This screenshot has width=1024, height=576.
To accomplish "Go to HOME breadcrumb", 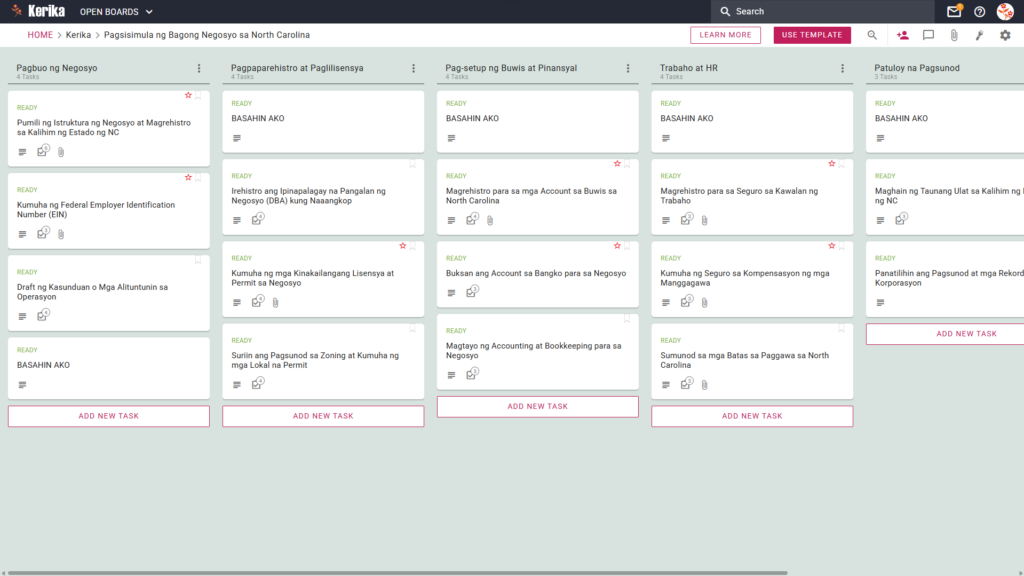I will [40, 35].
